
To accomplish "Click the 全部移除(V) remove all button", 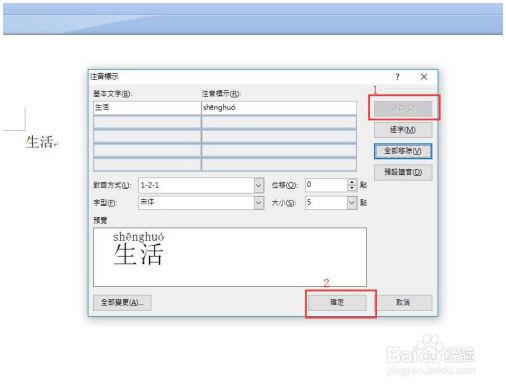I will (x=403, y=151).
